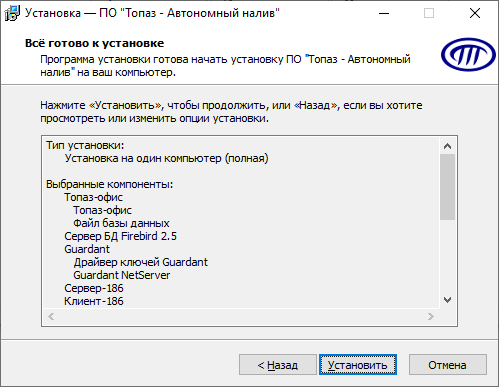Click the up arrow of the vertical scrollbar
Viewport: 499px width, 387px height.
[x=447, y=146]
